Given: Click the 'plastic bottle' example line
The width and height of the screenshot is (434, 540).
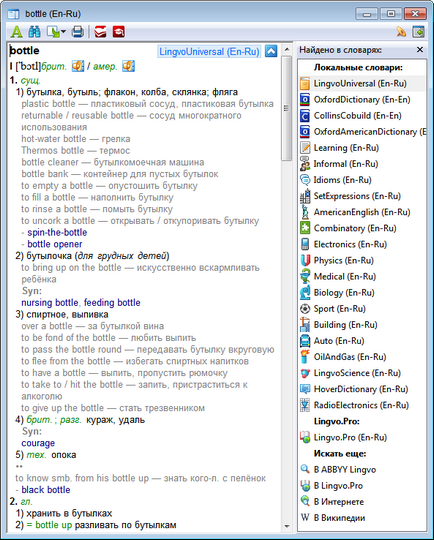Looking at the screenshot, I should [x=147, y=104].
